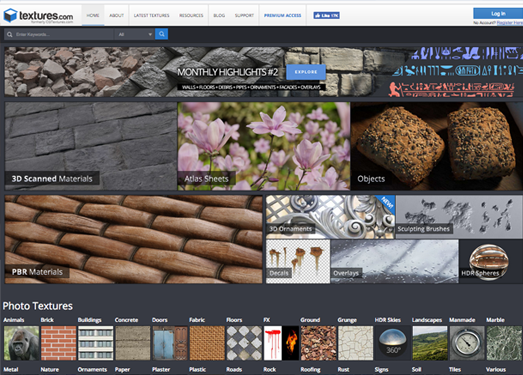The image size is (523, 375).
Task: Select the Floors checkered thumbnail
Action: (244, 343)
